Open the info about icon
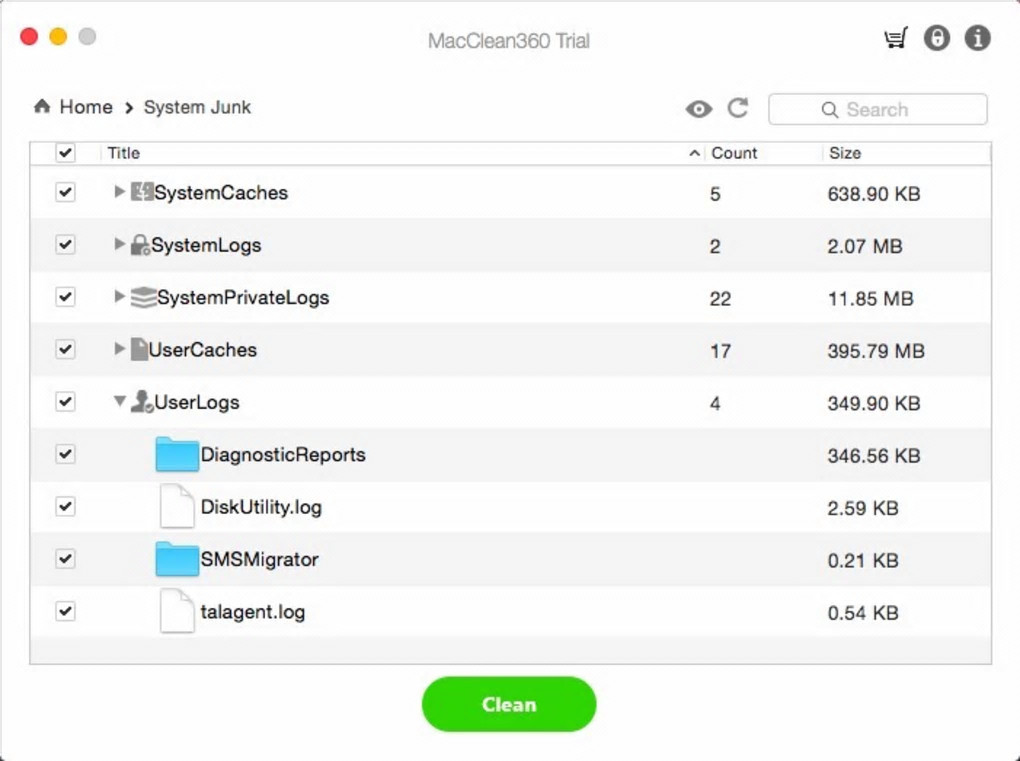1020x761 pixels. [x=977, y=38]
